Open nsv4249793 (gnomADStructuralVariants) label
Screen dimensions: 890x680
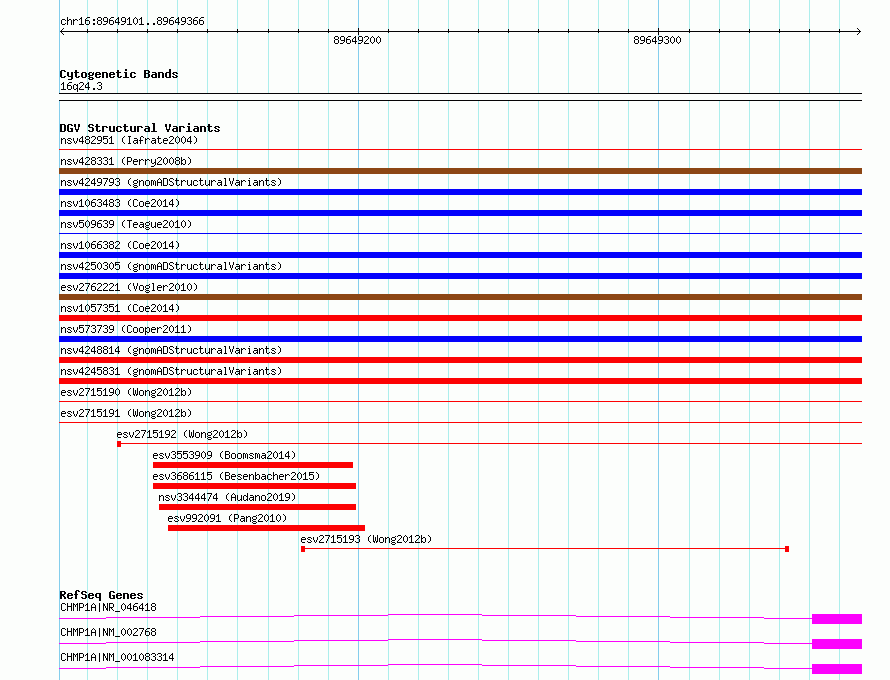171,182
